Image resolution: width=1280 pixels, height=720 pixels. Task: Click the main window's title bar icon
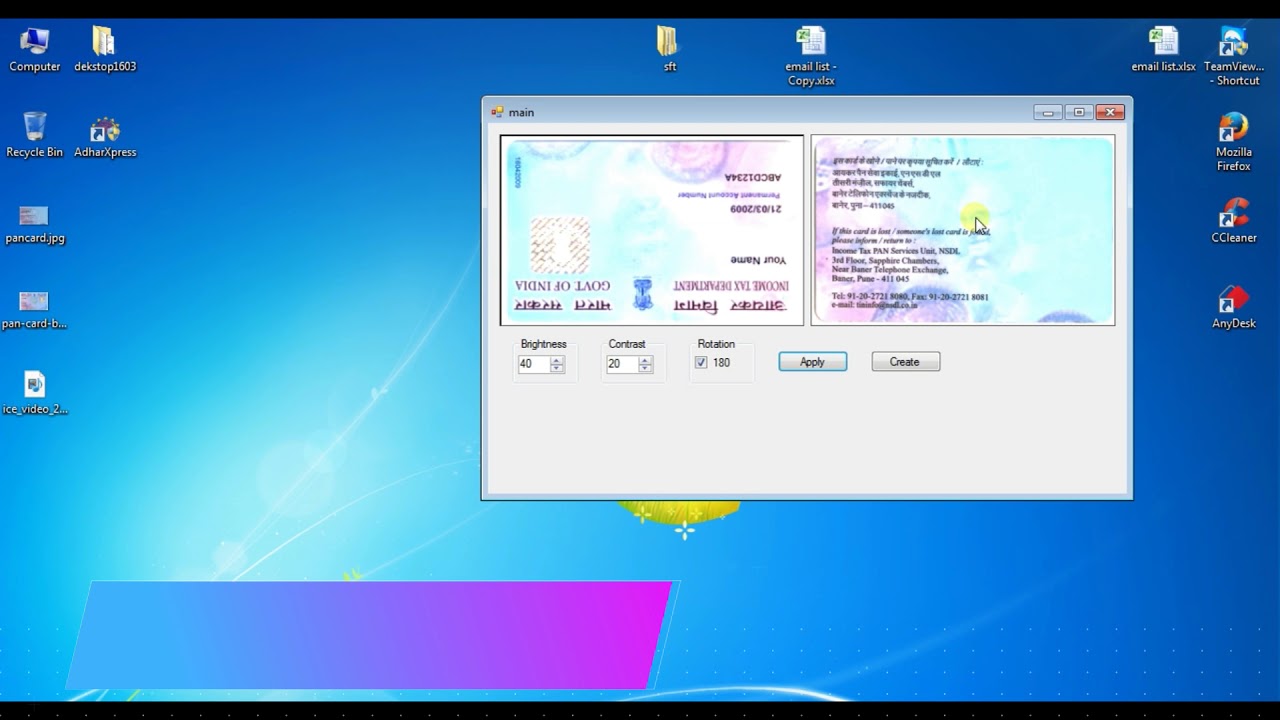coord(497,112)
